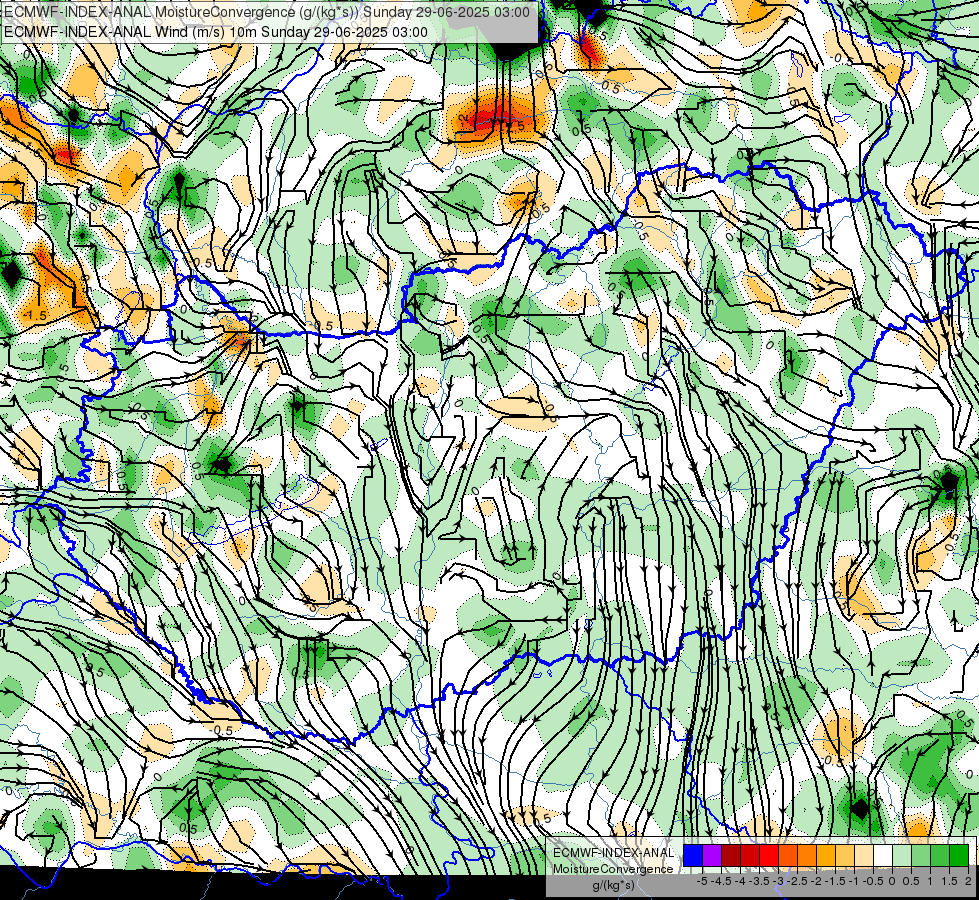The height and width of the screenshot is (900, 979).
Task: Click the '-4.5' tick on the legend scale
Action: (x=721, y=881)
